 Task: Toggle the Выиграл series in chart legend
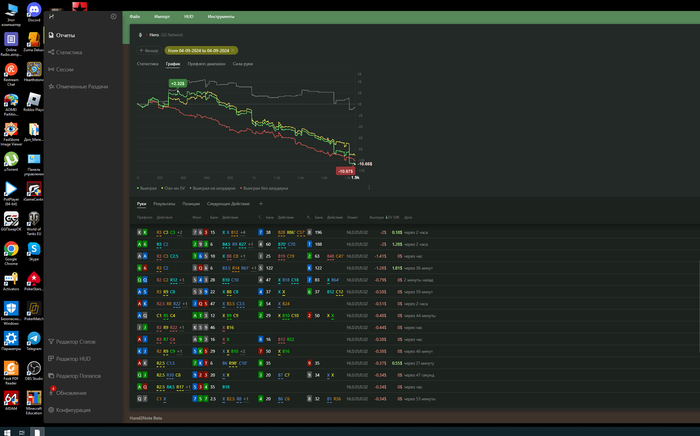[148, 187]
